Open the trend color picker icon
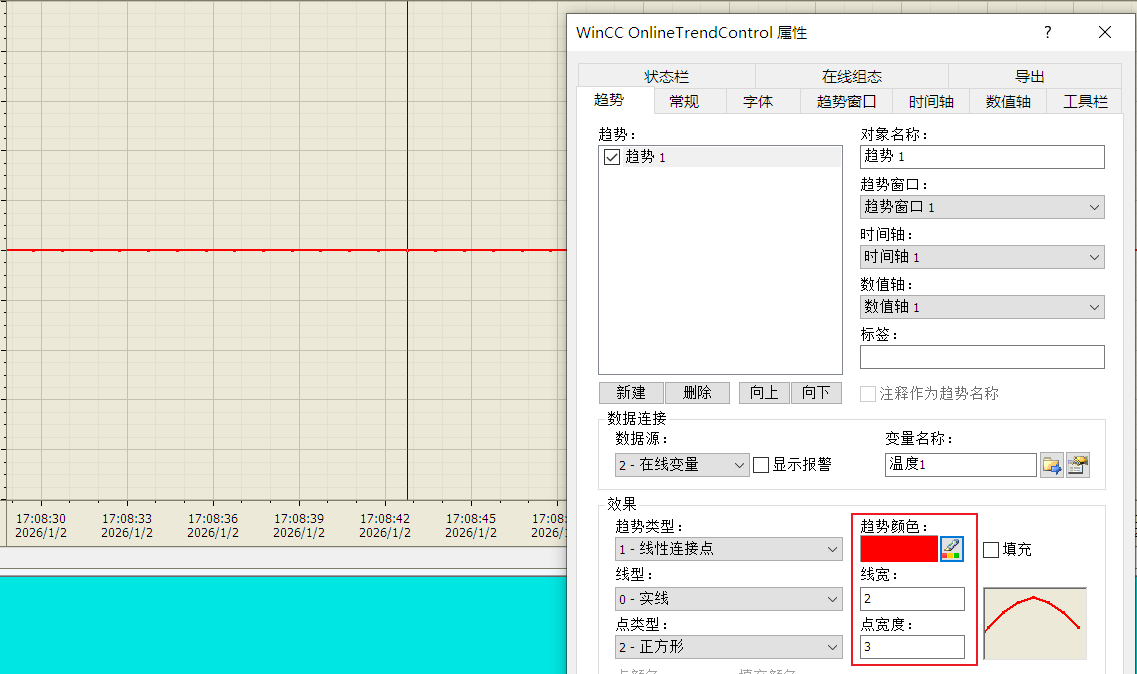Image resolution: width=1137 pixels, height=674 pixels. click(x=951, y=548)
